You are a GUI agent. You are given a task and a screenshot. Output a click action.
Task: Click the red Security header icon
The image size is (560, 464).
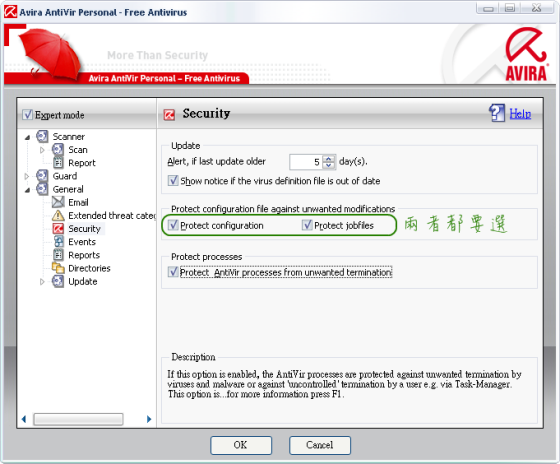click(169, 115)
